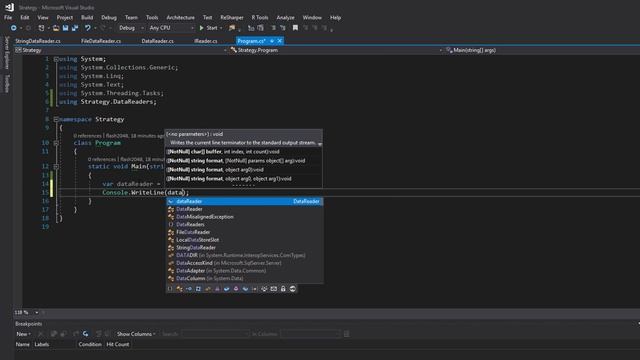Toggle namespaces braces filter in completion popup
640x360 pixels.
[170, 289]
